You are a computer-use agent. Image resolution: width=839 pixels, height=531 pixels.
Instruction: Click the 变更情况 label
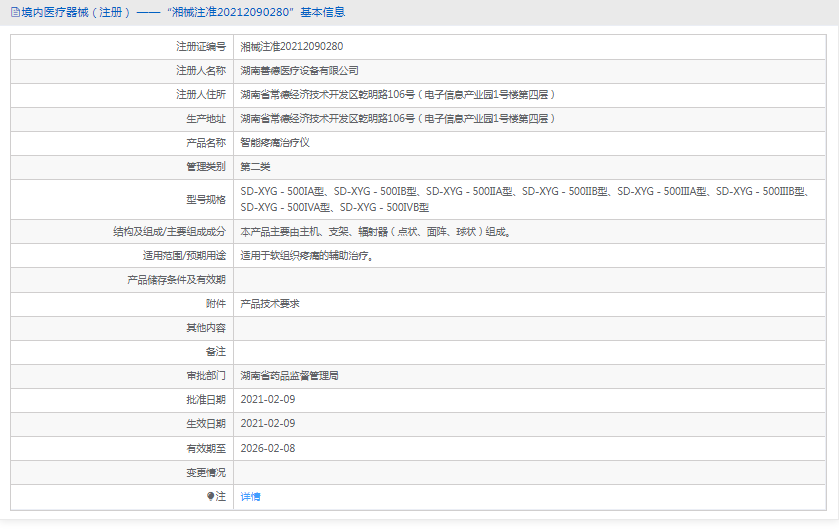[206, 473]
